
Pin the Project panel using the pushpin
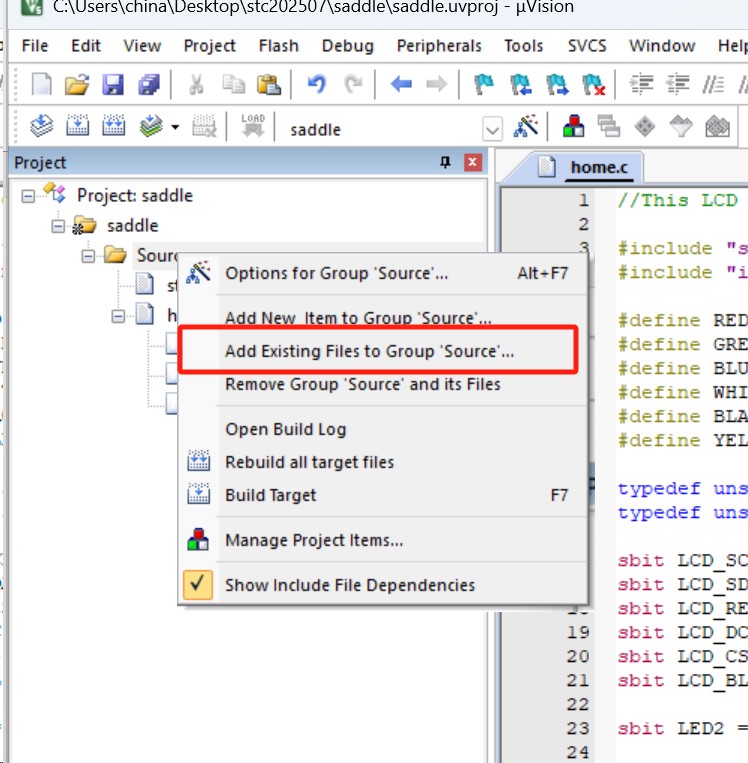445,162
